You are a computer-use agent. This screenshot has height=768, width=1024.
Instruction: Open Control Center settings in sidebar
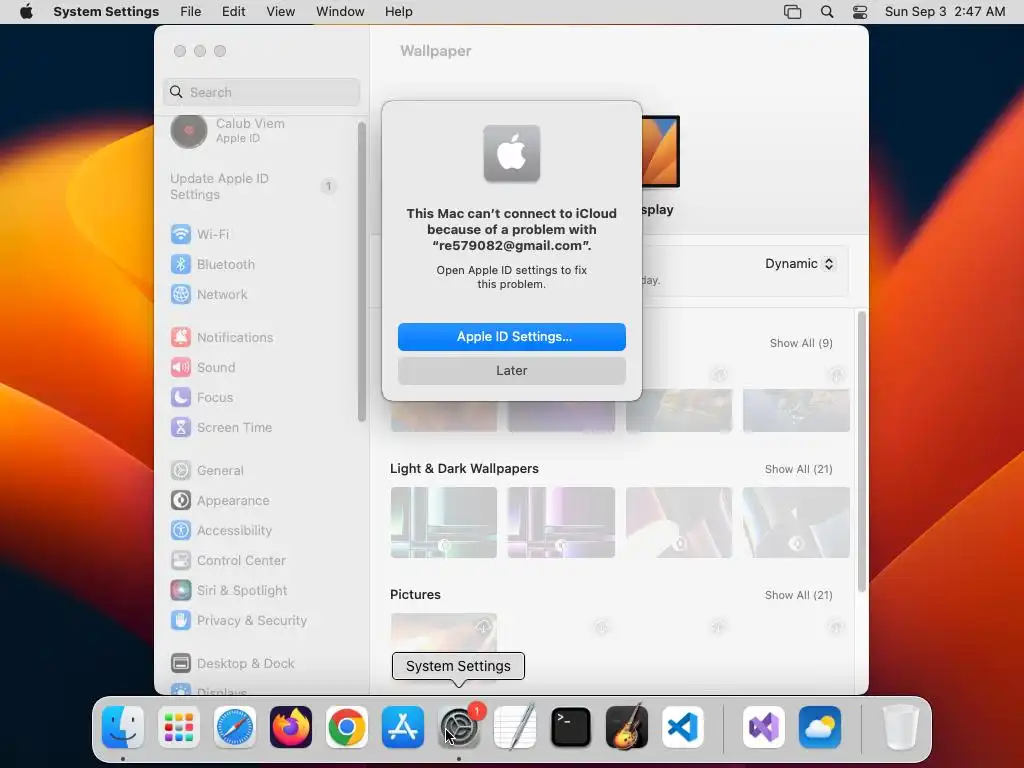tap(229, 561)
